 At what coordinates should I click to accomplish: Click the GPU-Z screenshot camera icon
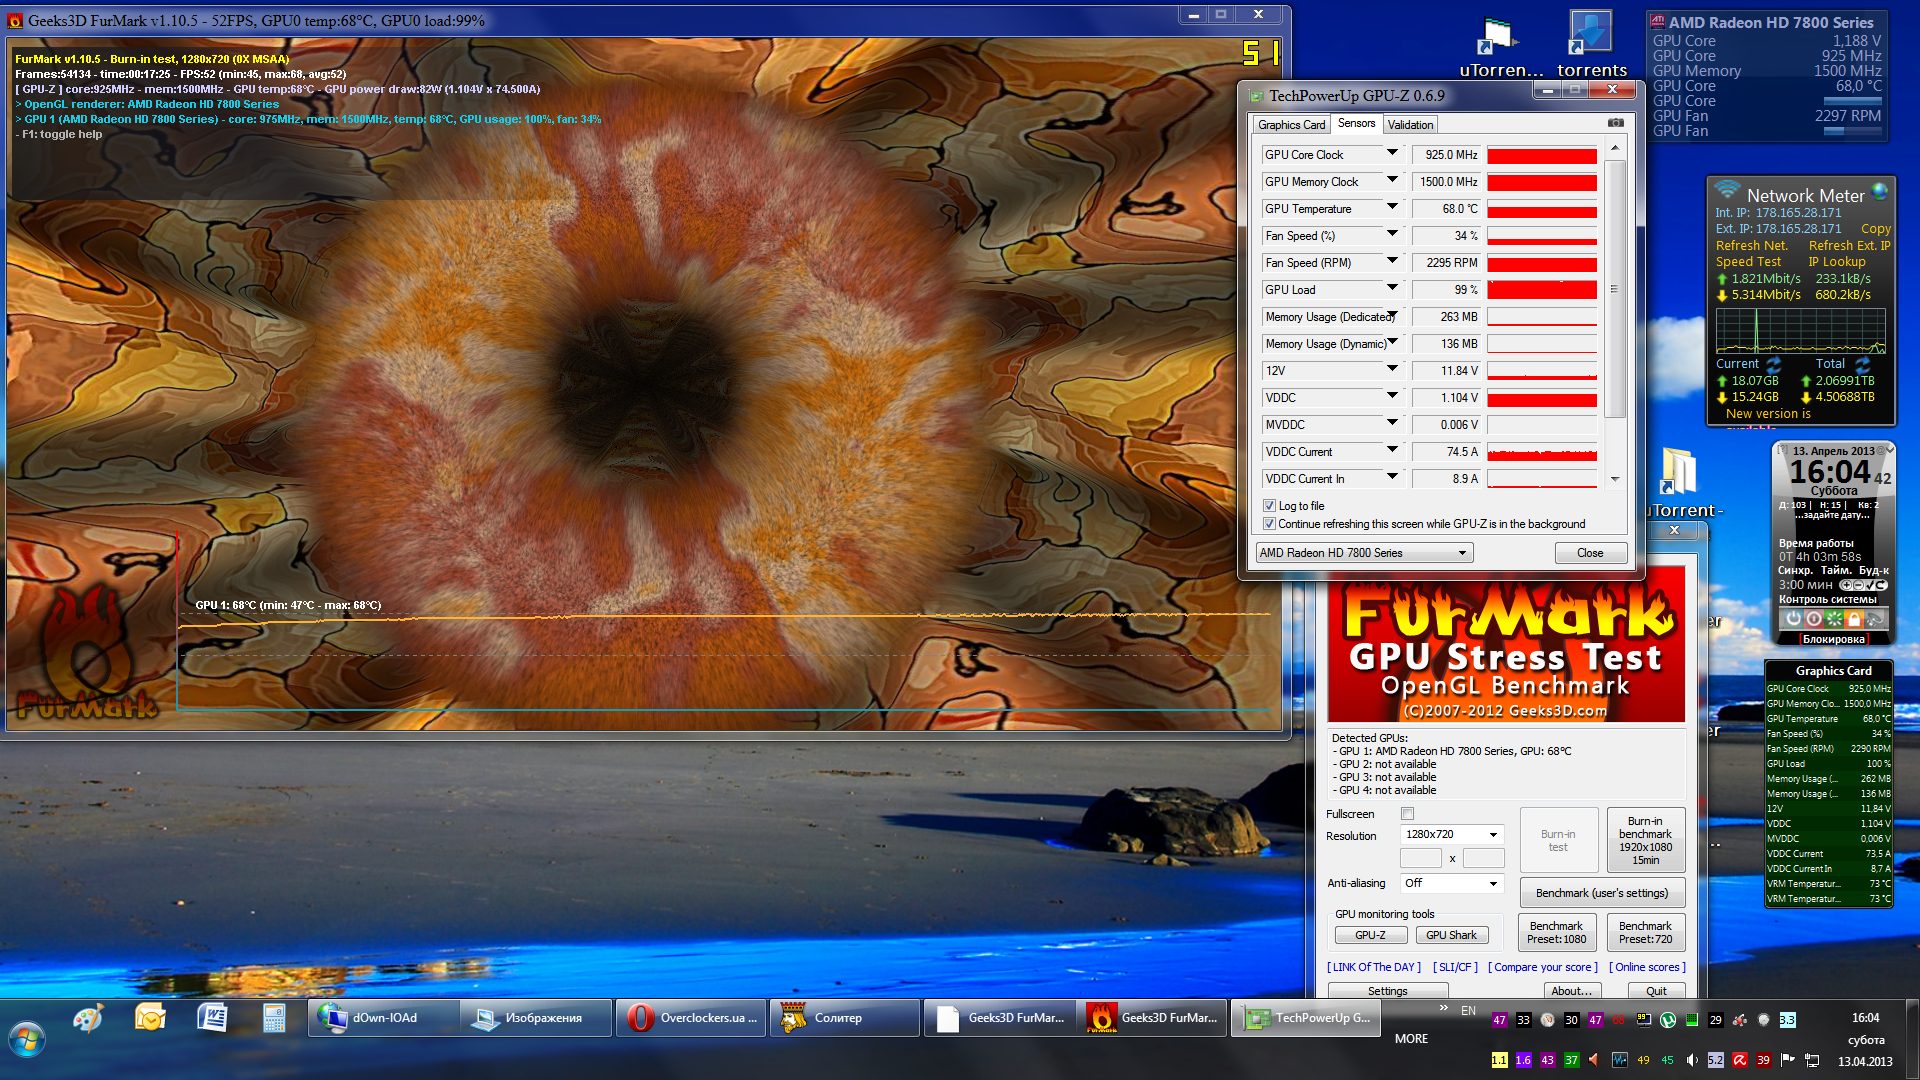click(1615, 123)
